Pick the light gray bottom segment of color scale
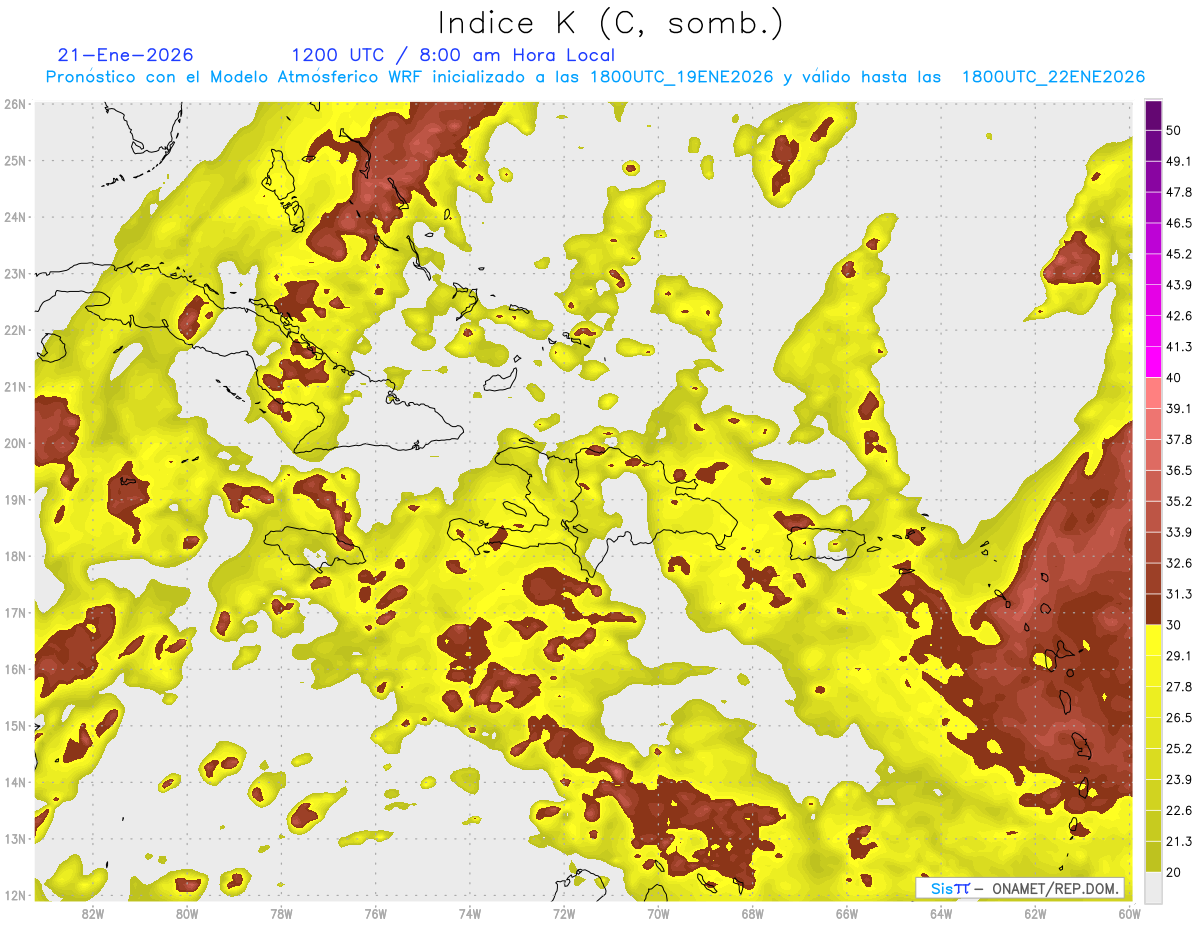This screenshot has height=927, width=1200. [1153, 887]
